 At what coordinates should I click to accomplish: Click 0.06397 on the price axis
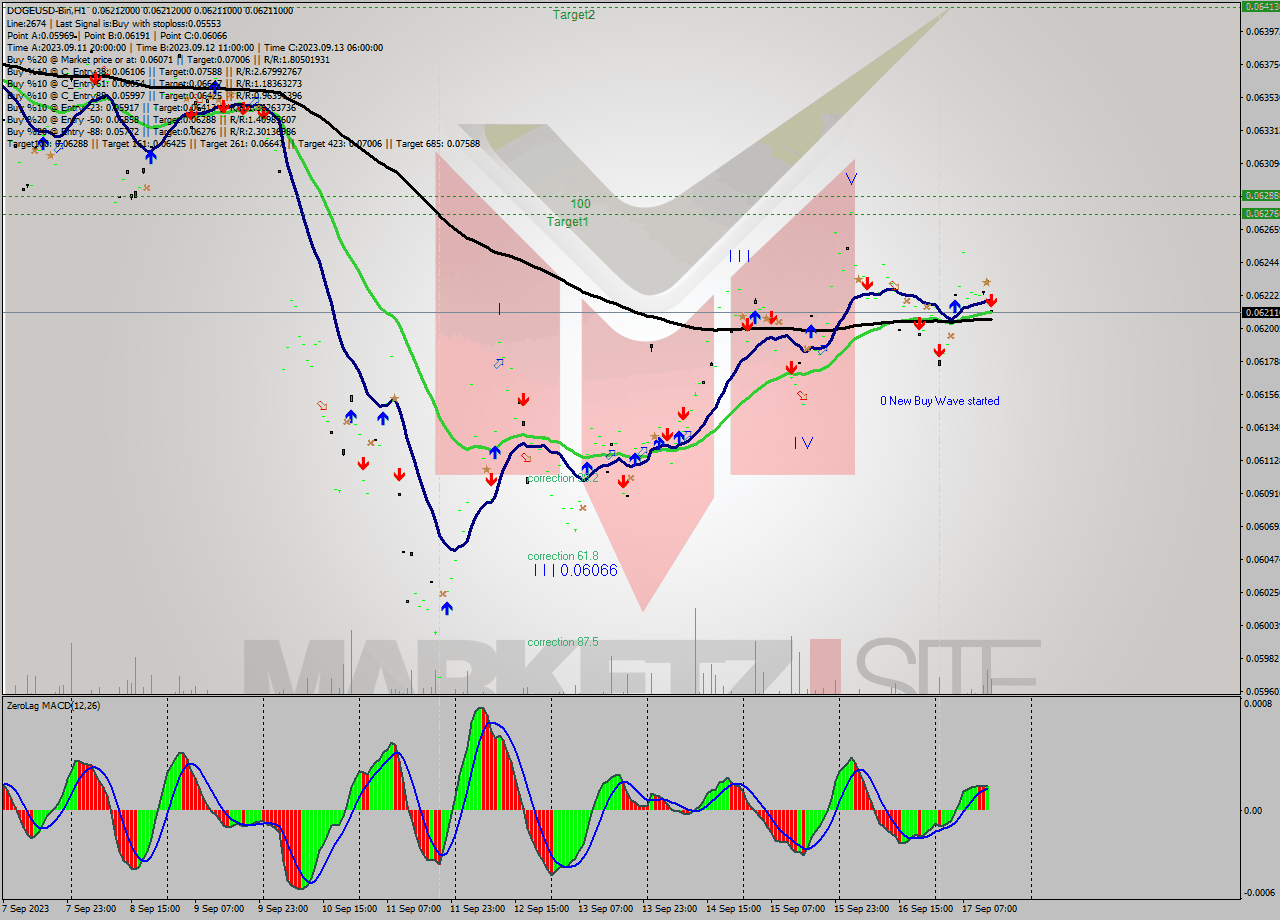pyautogui.click(x=1262, y=31)
